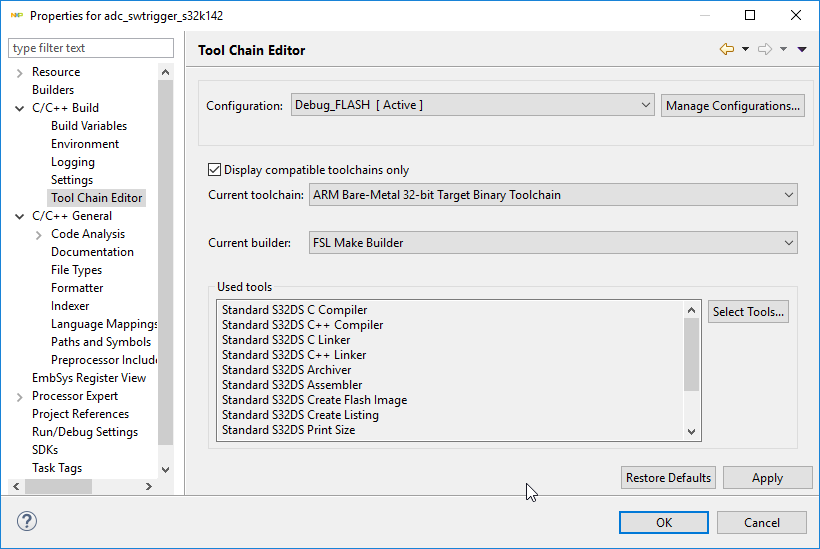Collapse the C/C++ General tree node
The width and height of the screenshot is (820, 549).
[20, 216]
